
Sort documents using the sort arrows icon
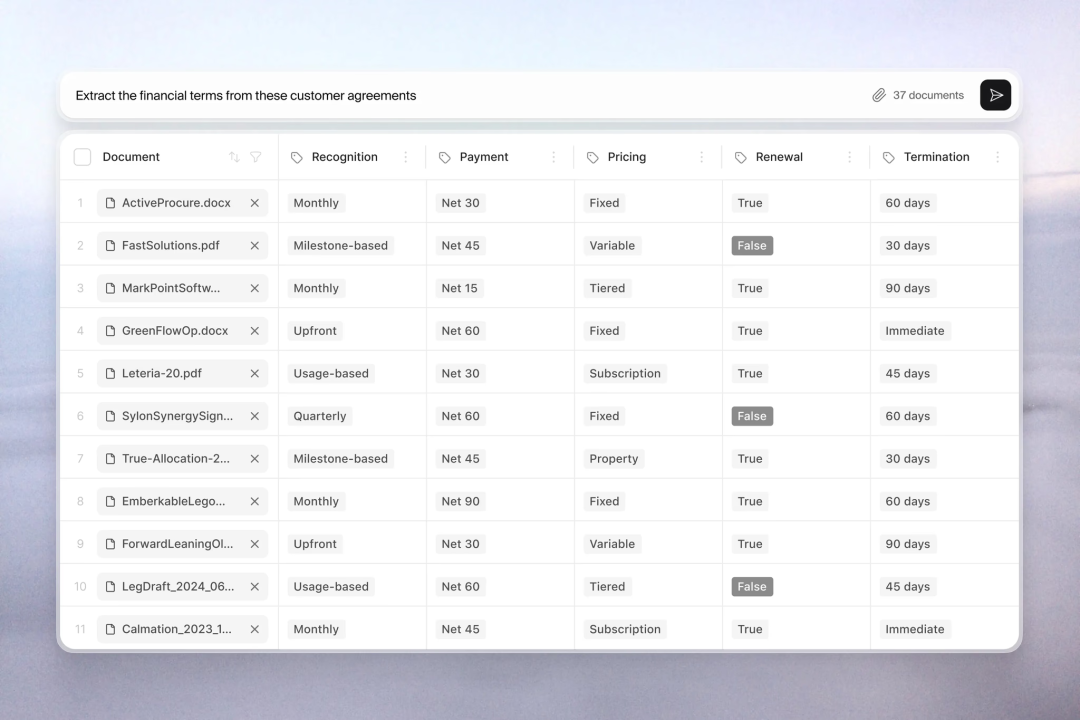pos(234,157)
